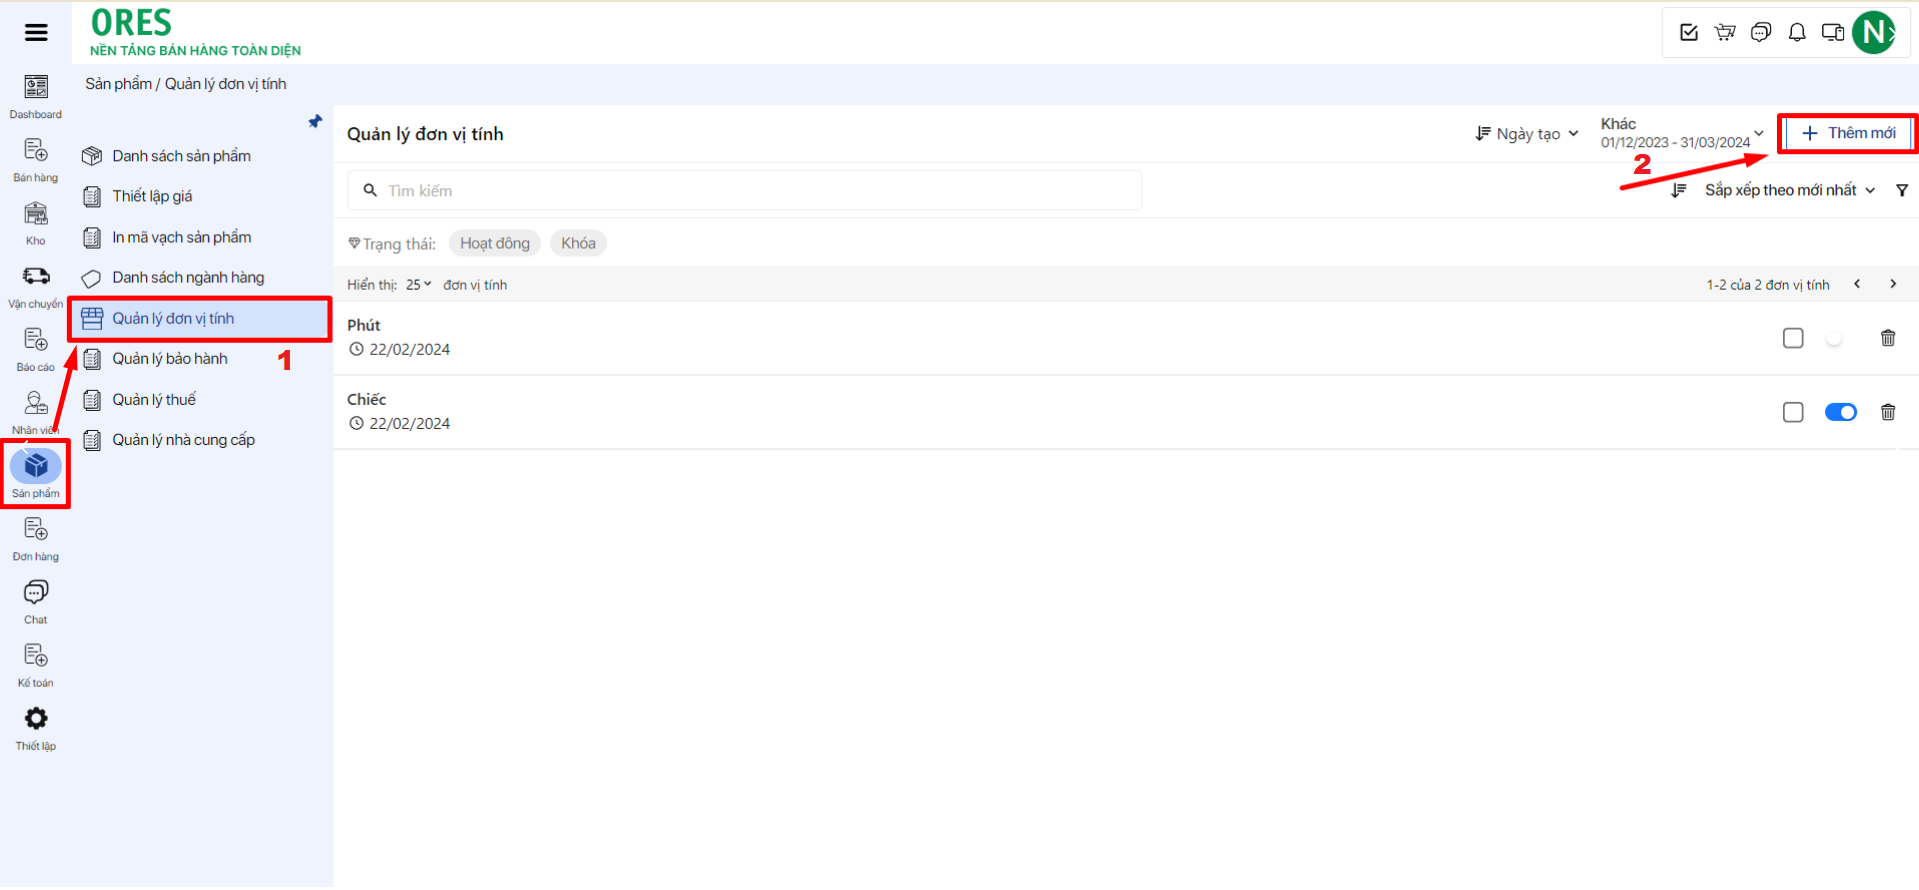Unpin the submenu with pin icon
The image size is (1919, 890).
click(315, 122)
